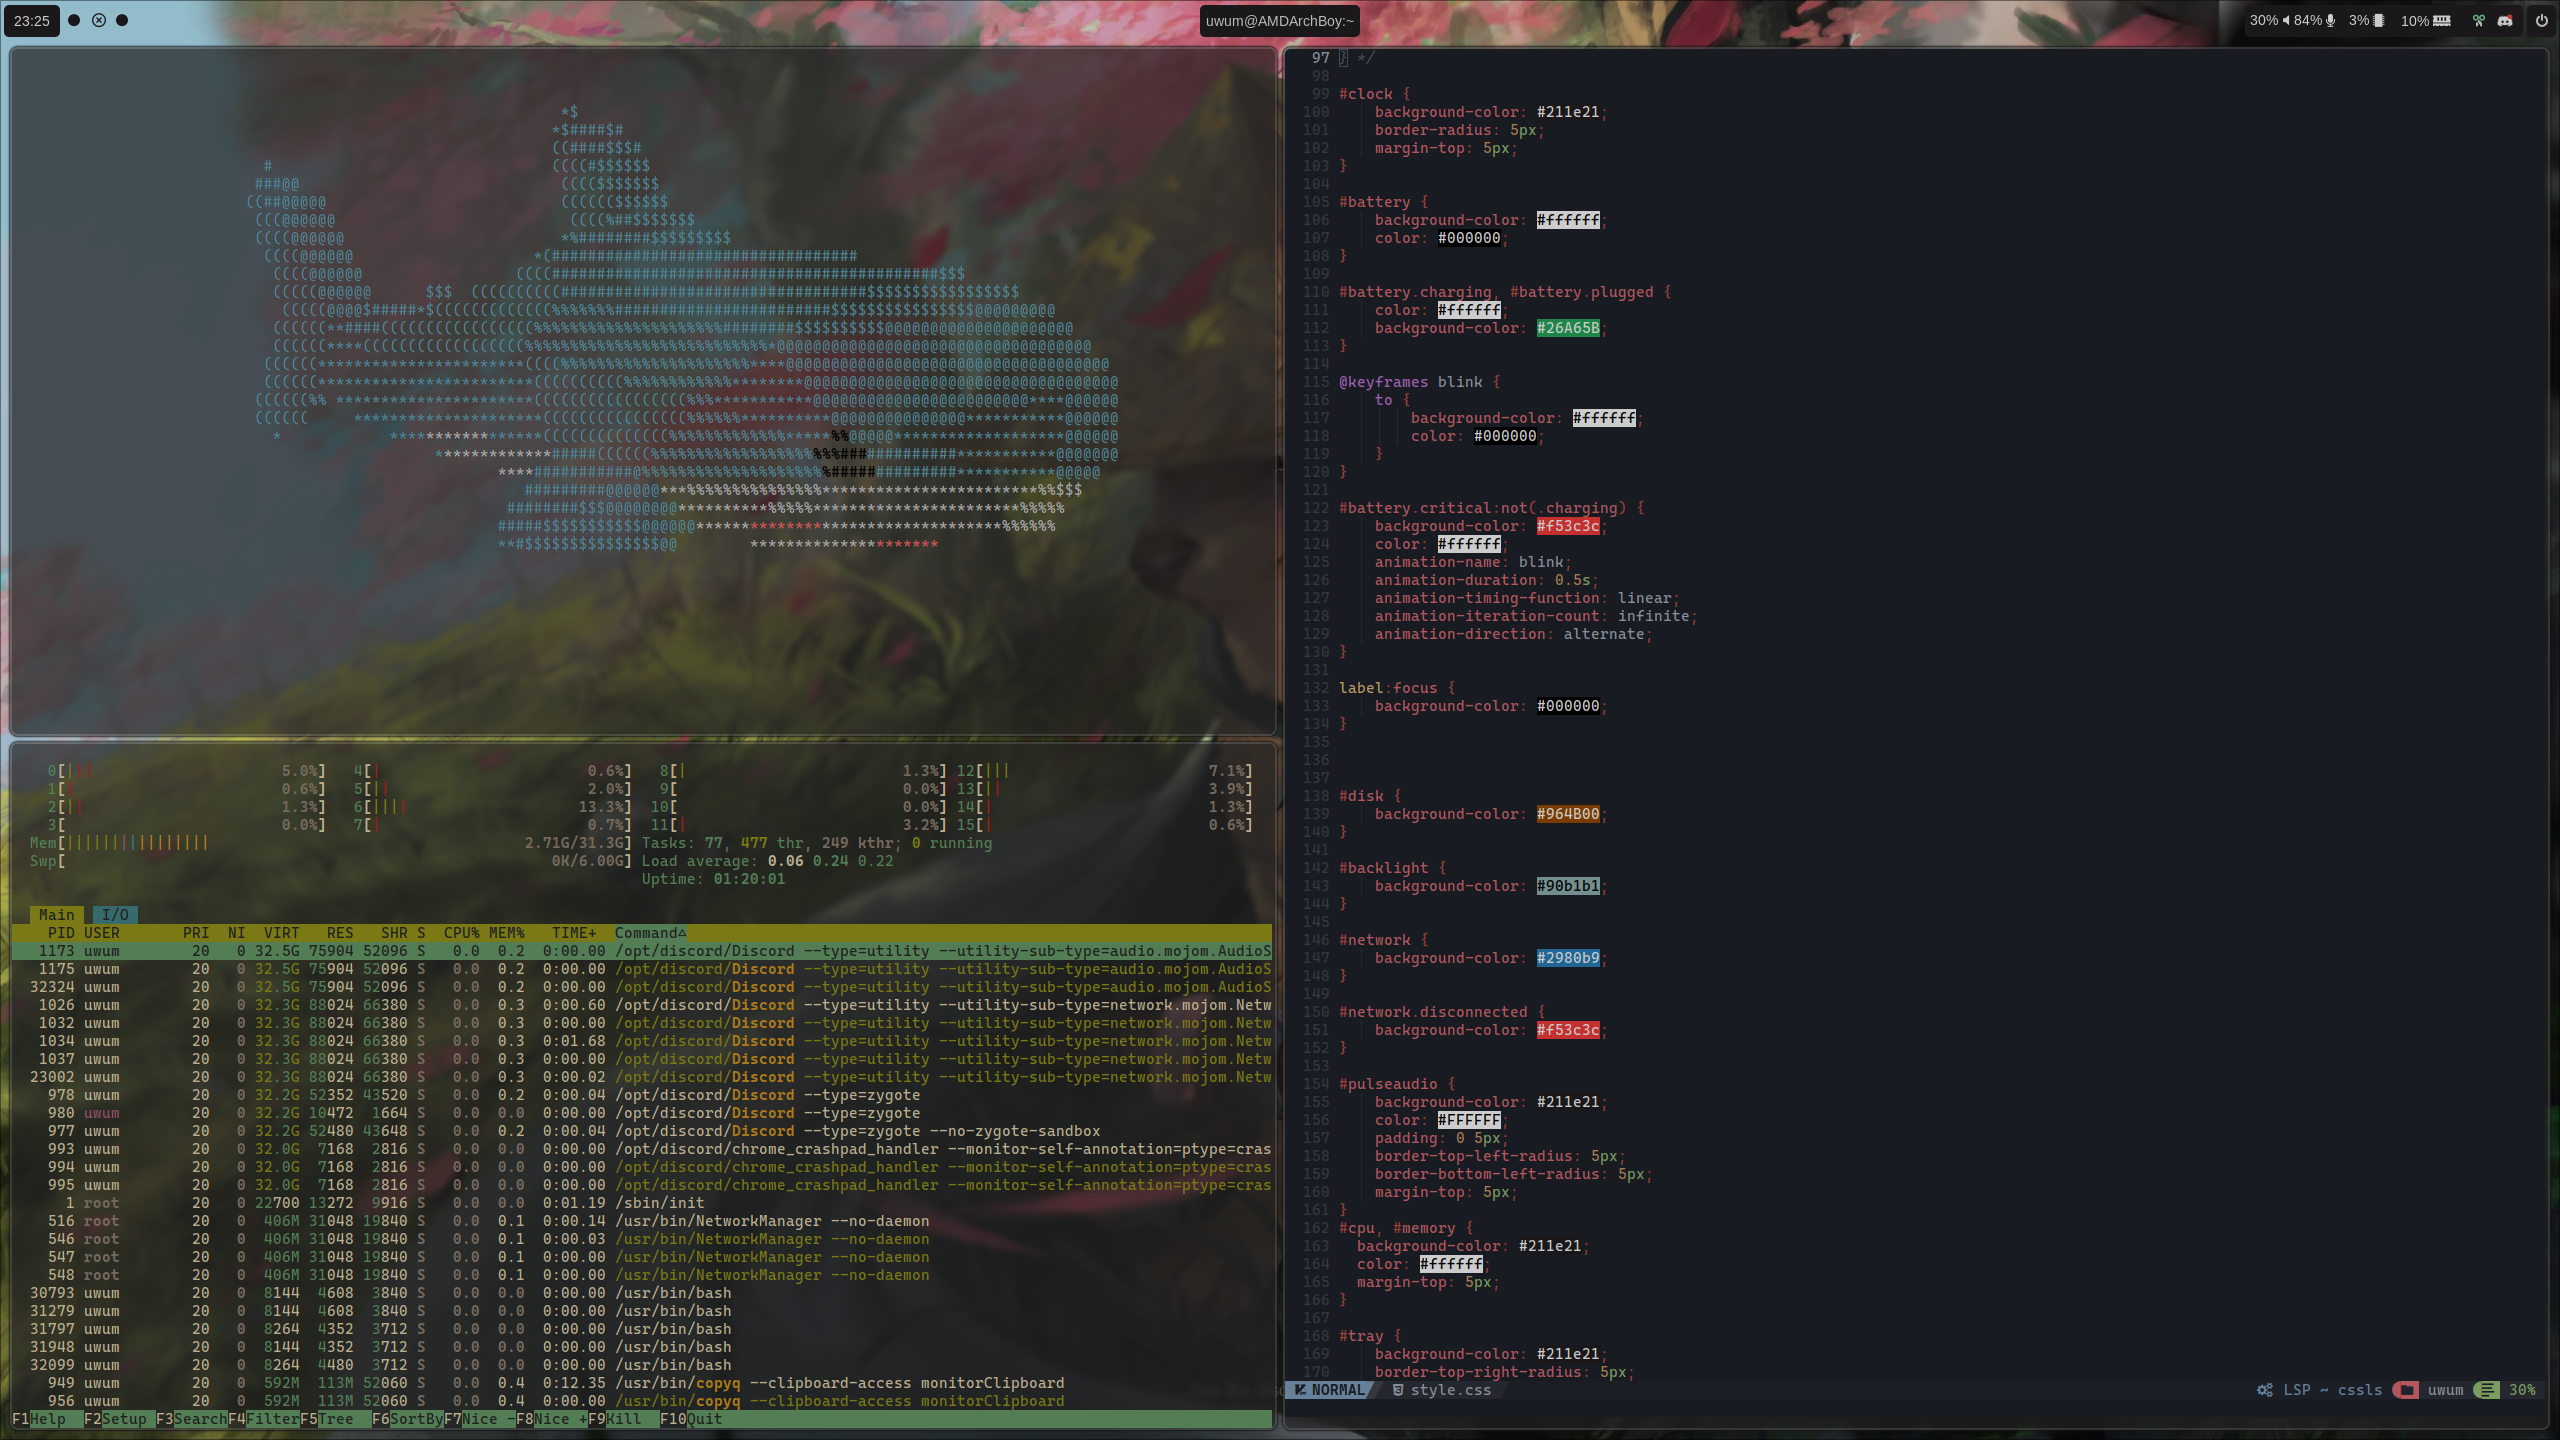Click the F10 Quit button in htop
The width and height of the screenshot is (2560, 1440).
point(704,1419)
